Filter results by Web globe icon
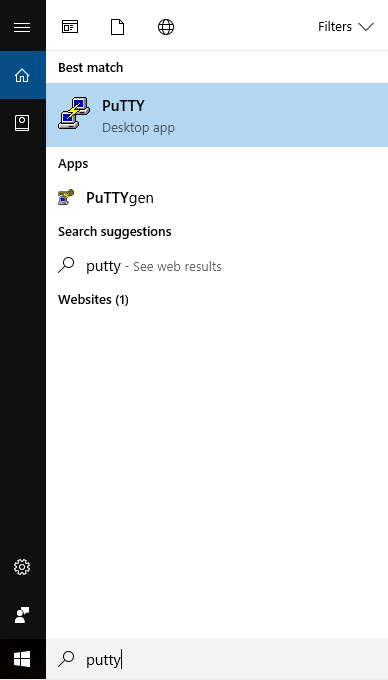388x680 pixels. tap(166, 27)
